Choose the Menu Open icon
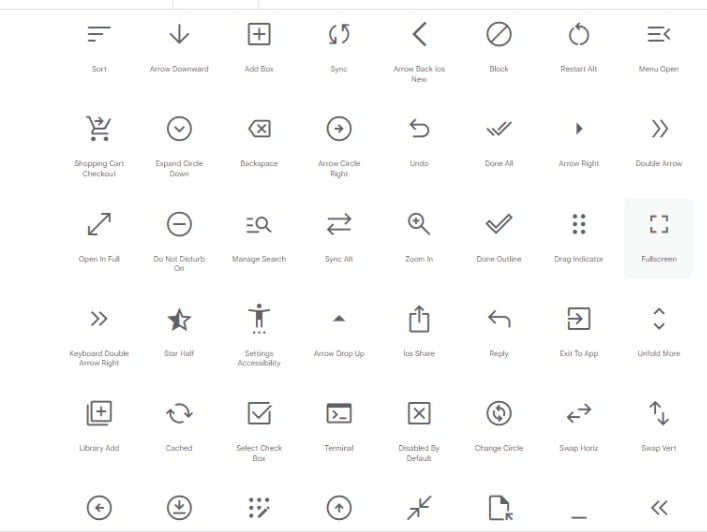The height and width of the screenshot is (532, 707). (x=659, y=34)
